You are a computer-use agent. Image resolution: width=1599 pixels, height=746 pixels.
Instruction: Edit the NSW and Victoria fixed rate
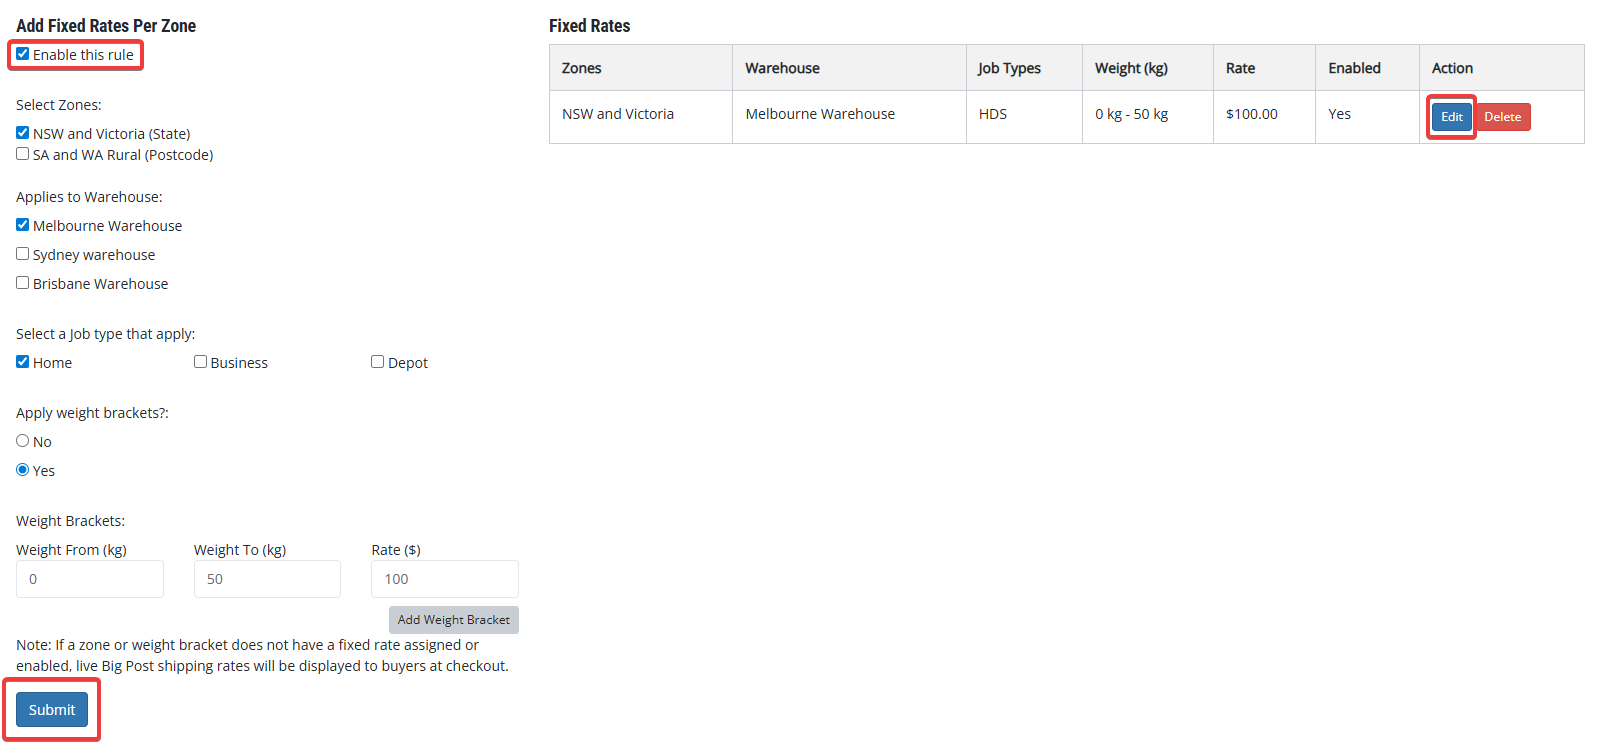(x=1452, y=117)
